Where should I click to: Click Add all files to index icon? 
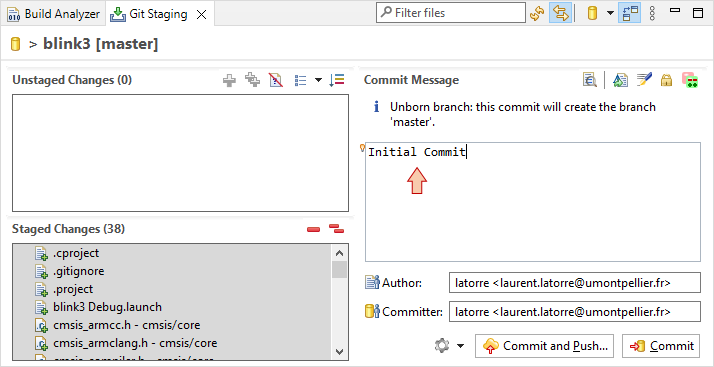click(252, 80)
